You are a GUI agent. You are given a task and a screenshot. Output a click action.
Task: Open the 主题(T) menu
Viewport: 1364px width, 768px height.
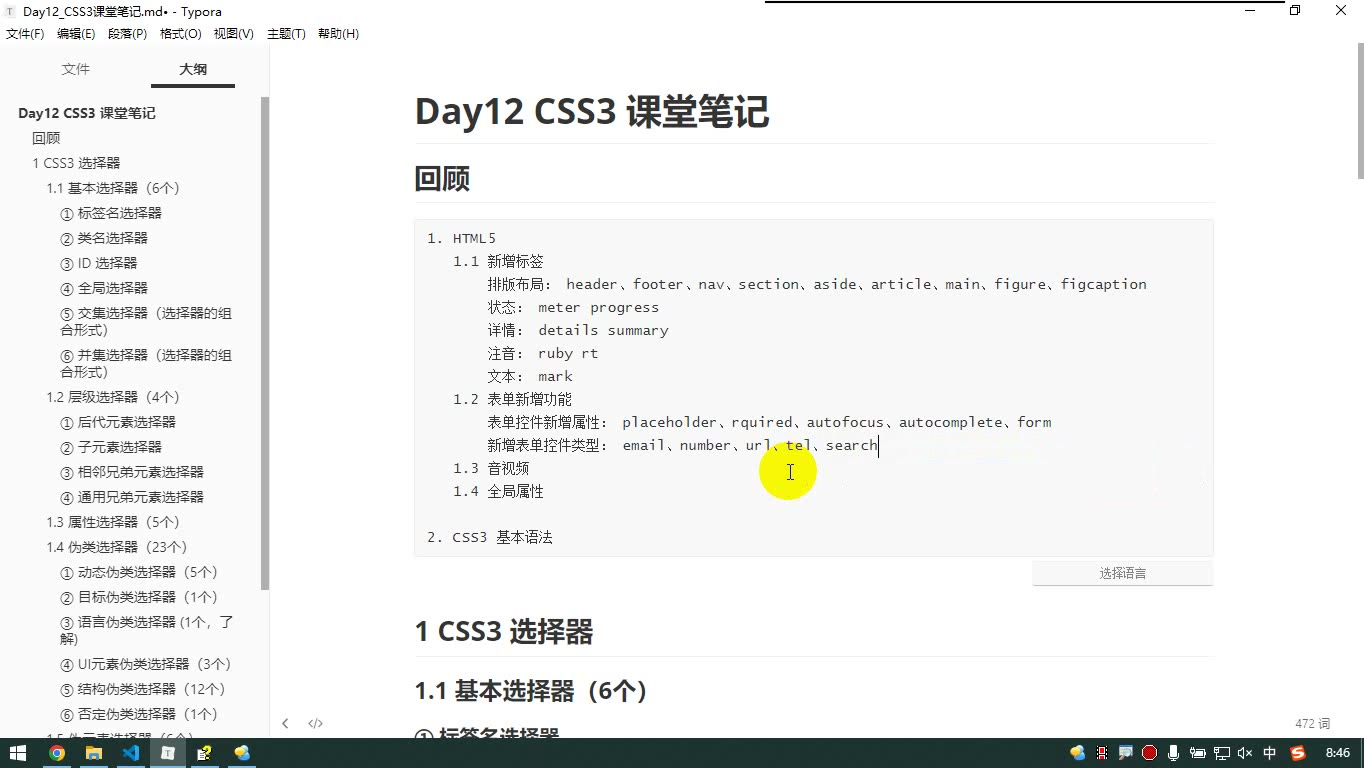tap(286, 34)
